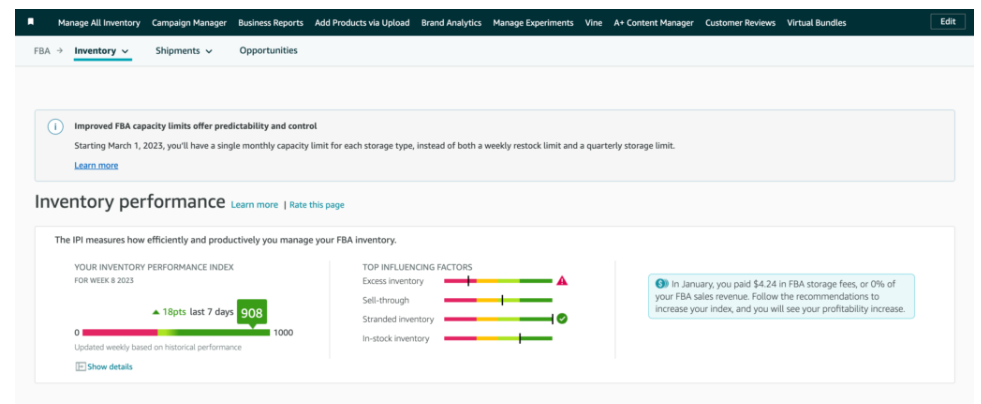Click the green up-arrow next to 18pts

(x=156, y=312)
